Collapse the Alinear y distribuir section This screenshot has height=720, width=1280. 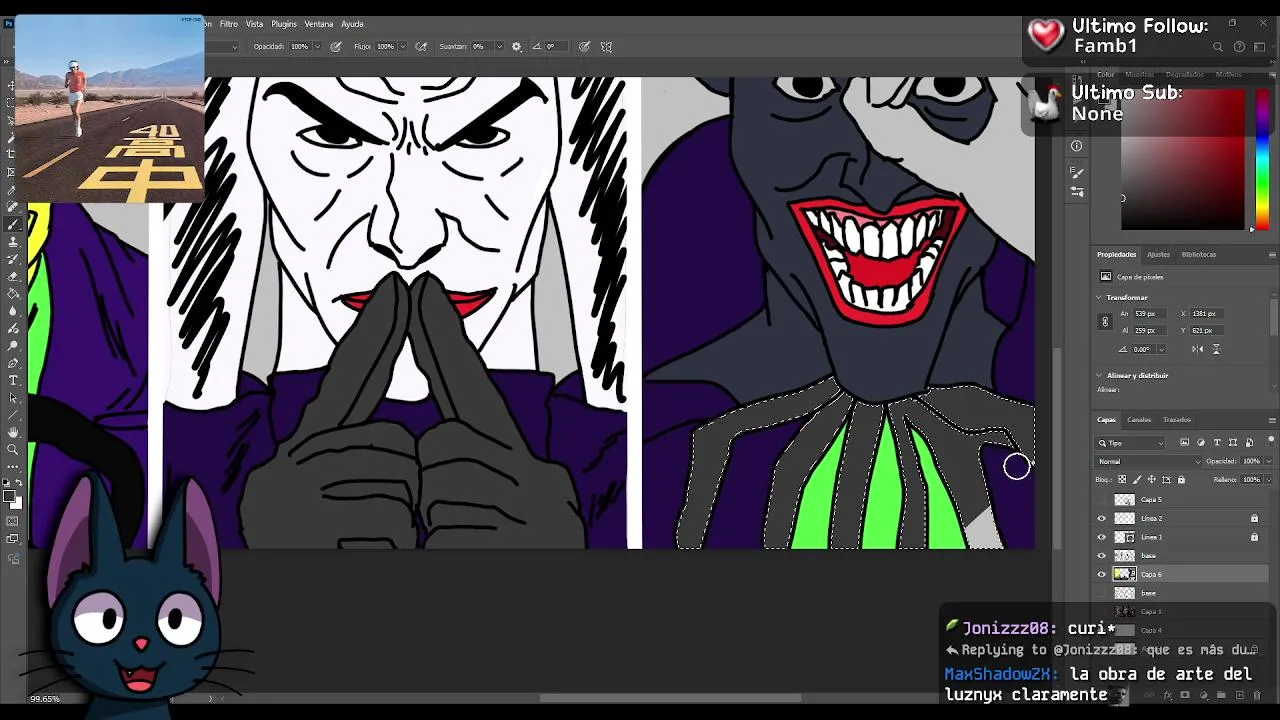pos(1099,375)
